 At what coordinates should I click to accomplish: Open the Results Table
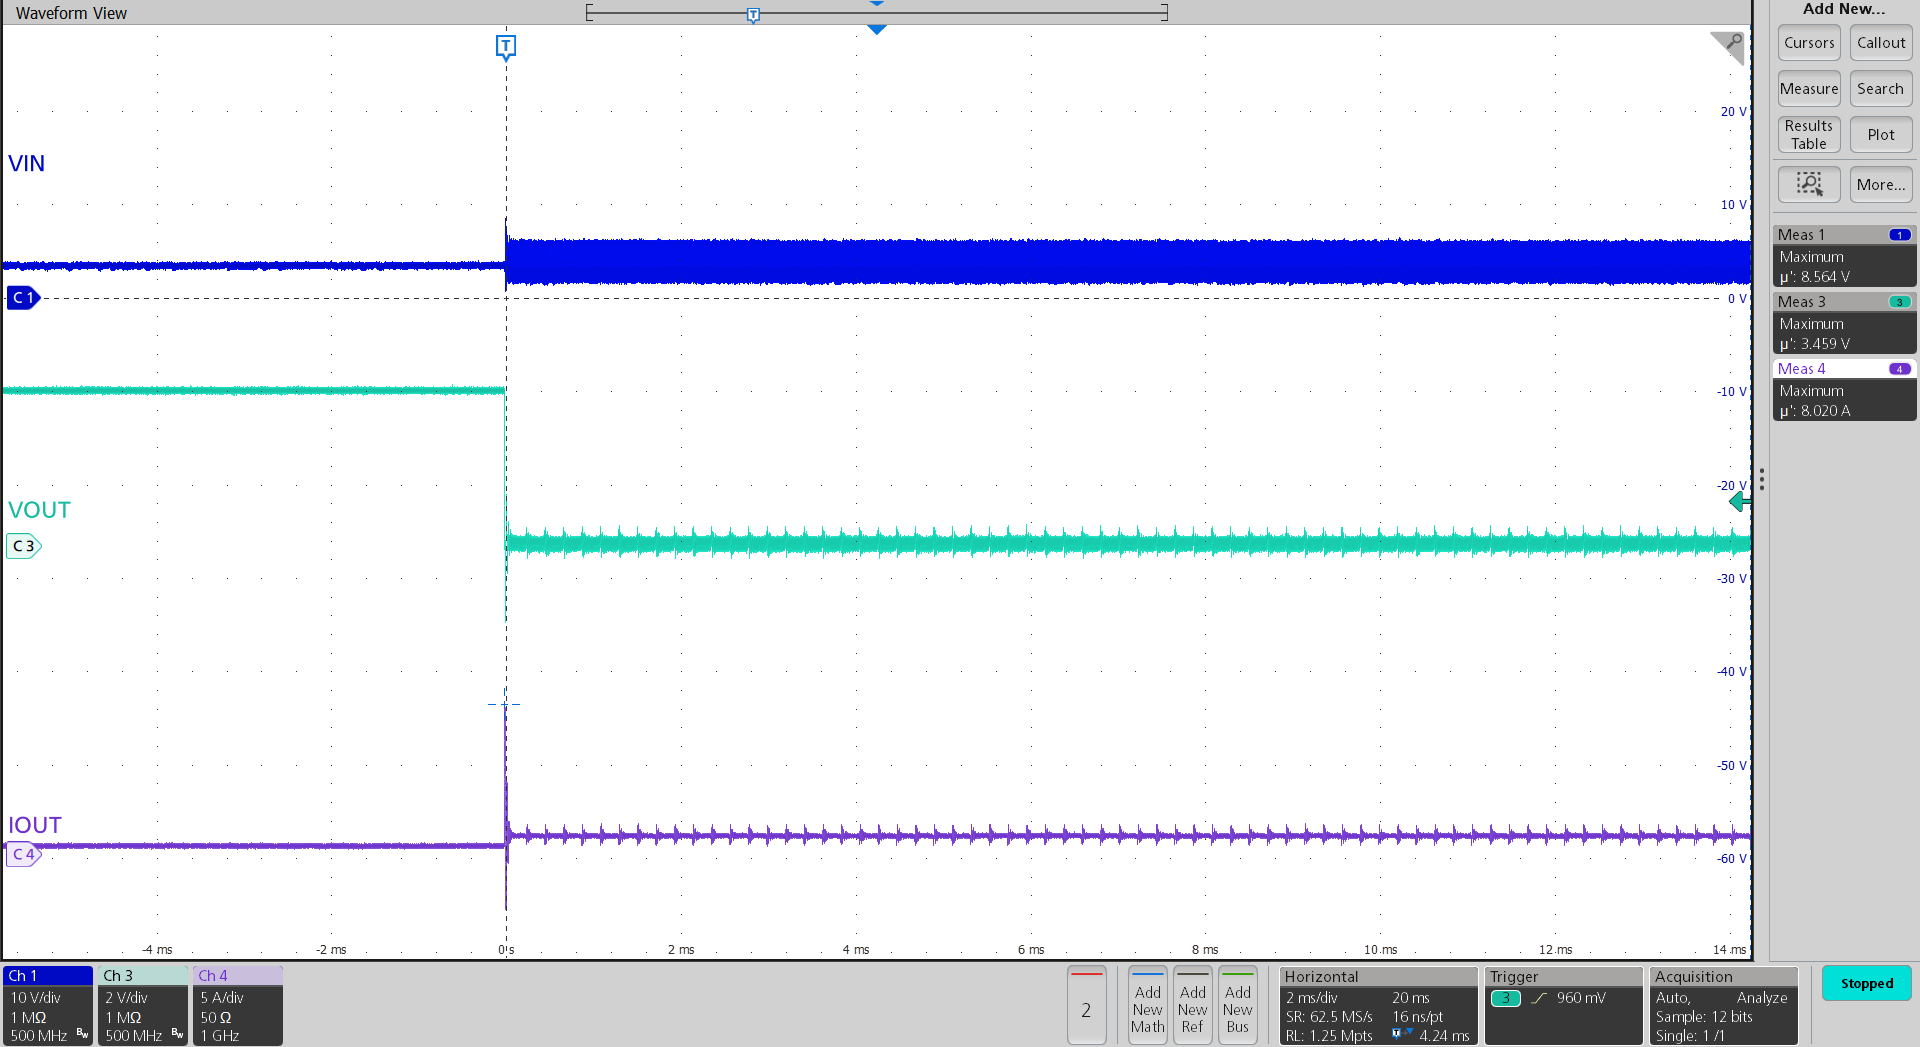point(1809,135)
